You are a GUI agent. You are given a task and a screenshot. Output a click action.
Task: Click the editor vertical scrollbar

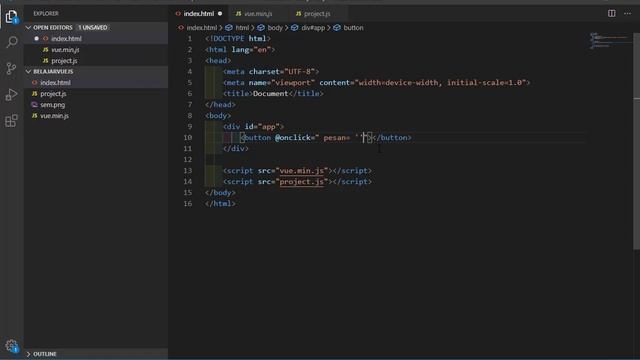click(636, 141)
